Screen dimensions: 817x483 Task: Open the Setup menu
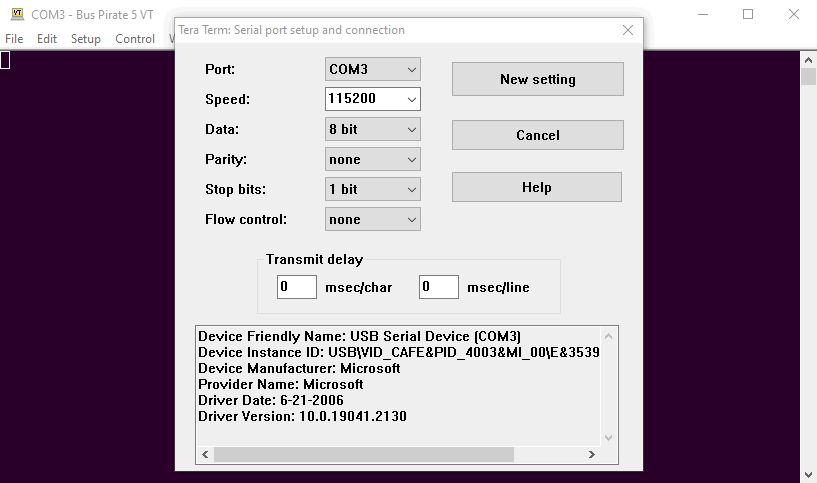click(85, 39)
